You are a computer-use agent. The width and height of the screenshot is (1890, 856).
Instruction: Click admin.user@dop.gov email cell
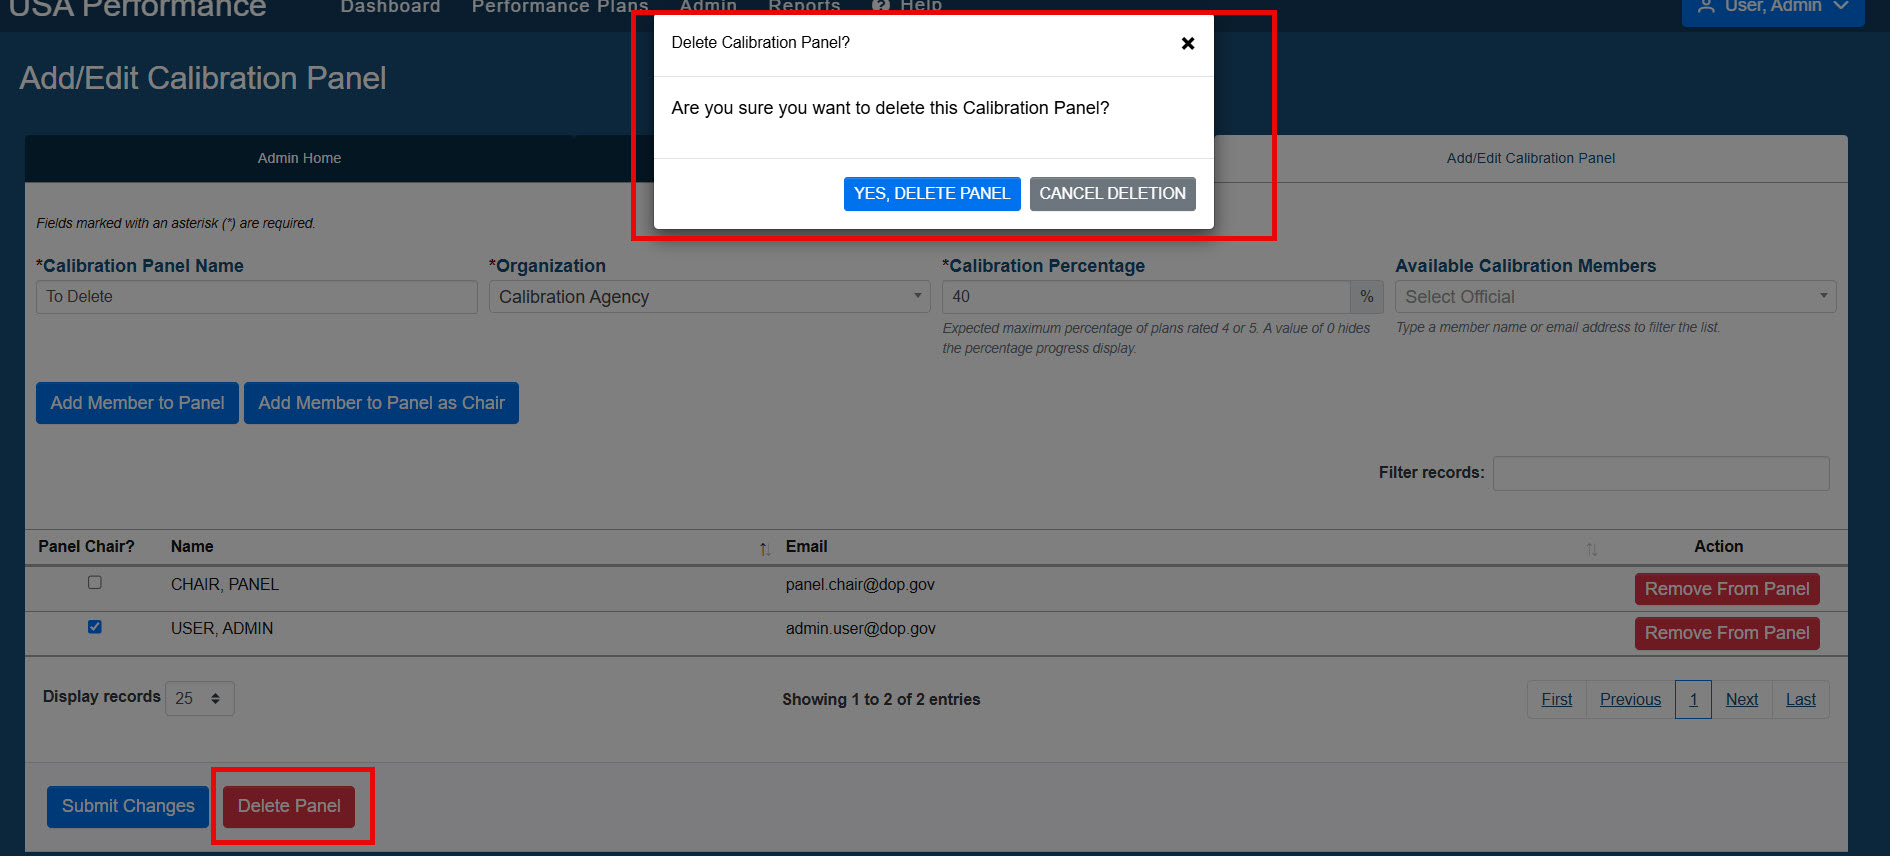(860, 628)
